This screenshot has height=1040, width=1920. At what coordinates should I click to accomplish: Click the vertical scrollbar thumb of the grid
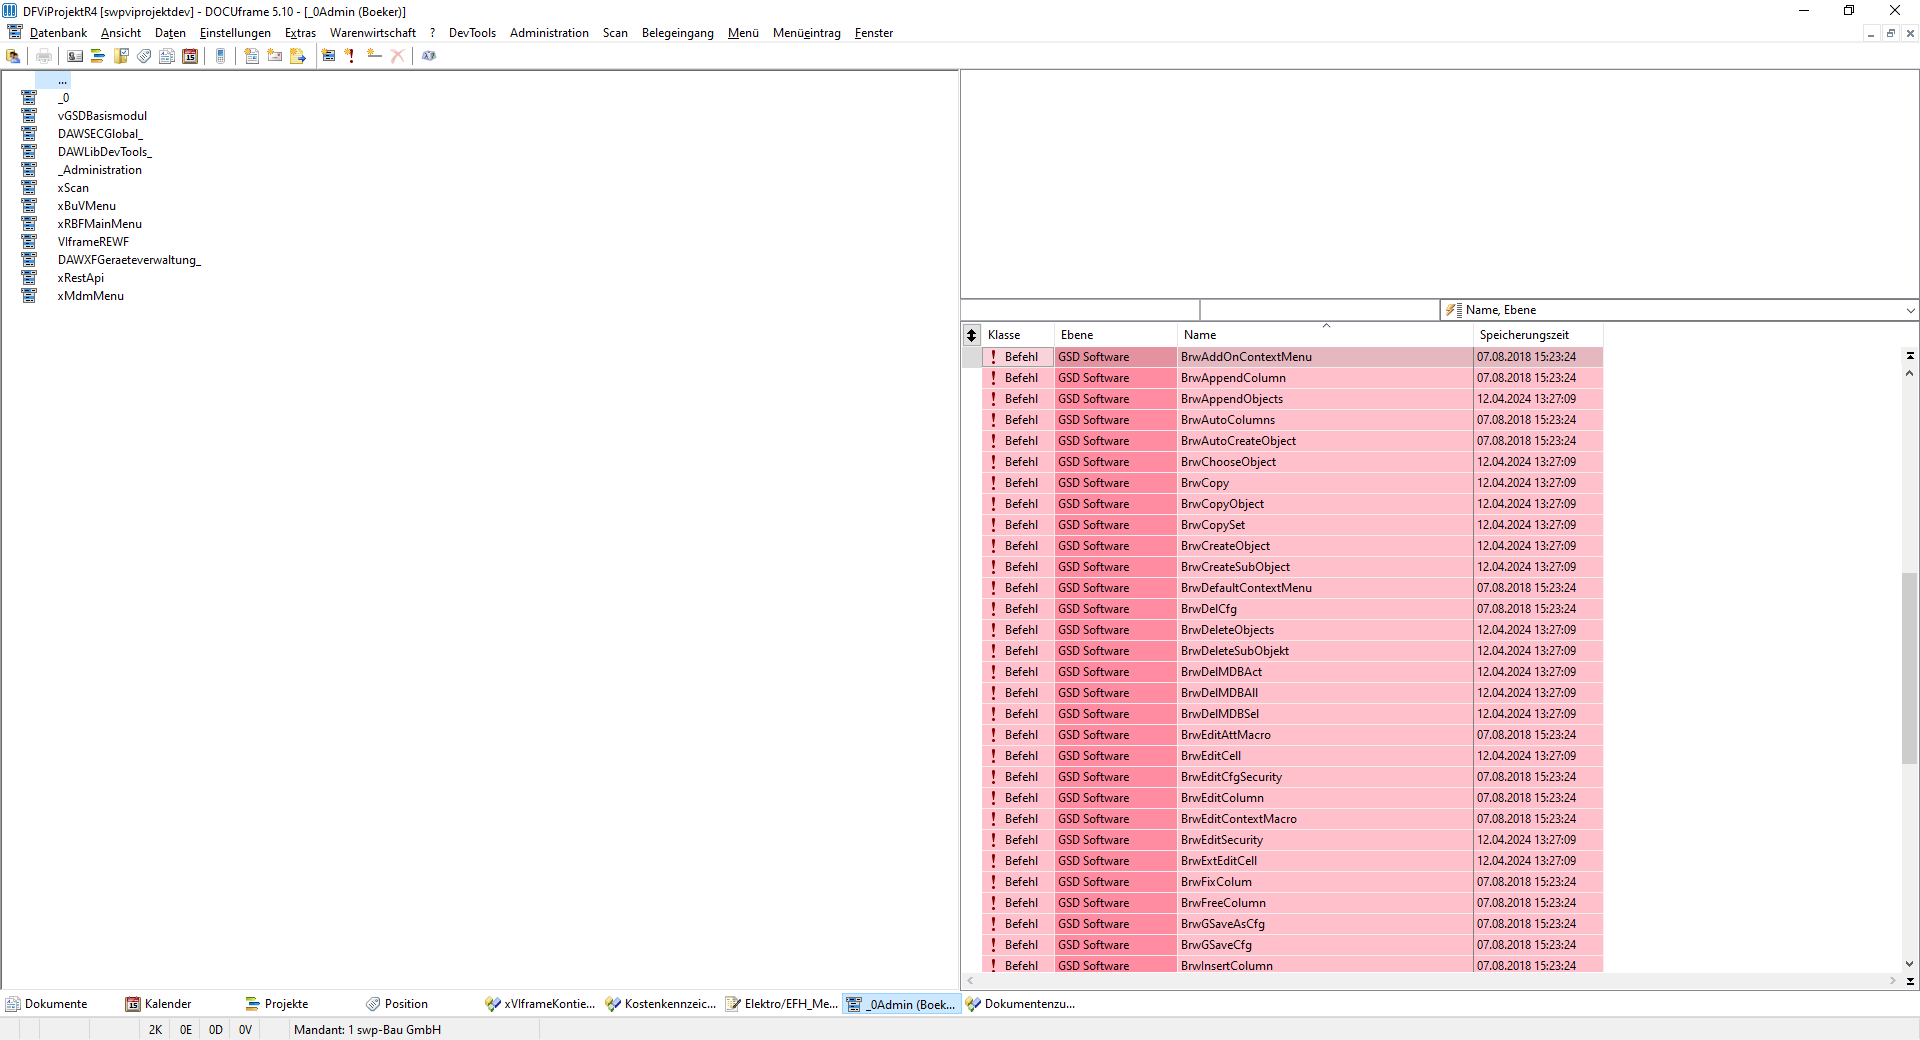tap(1910, 668)
